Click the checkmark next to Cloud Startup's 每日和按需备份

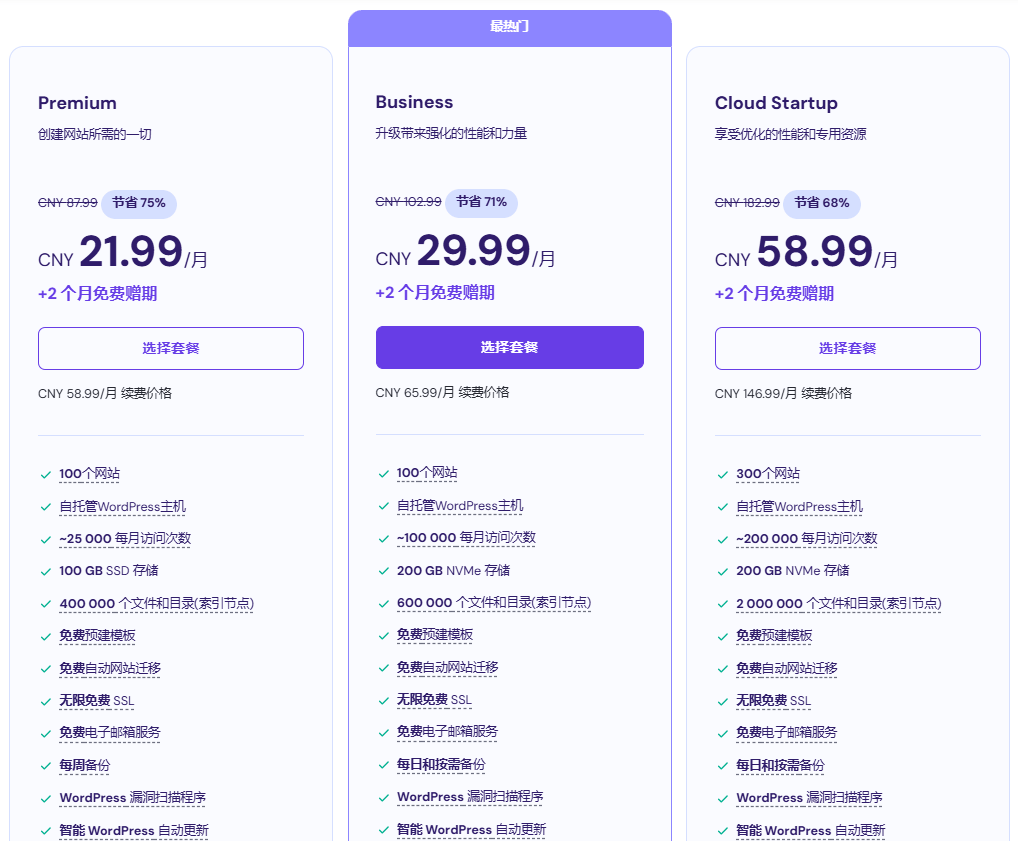click(722, 765)
